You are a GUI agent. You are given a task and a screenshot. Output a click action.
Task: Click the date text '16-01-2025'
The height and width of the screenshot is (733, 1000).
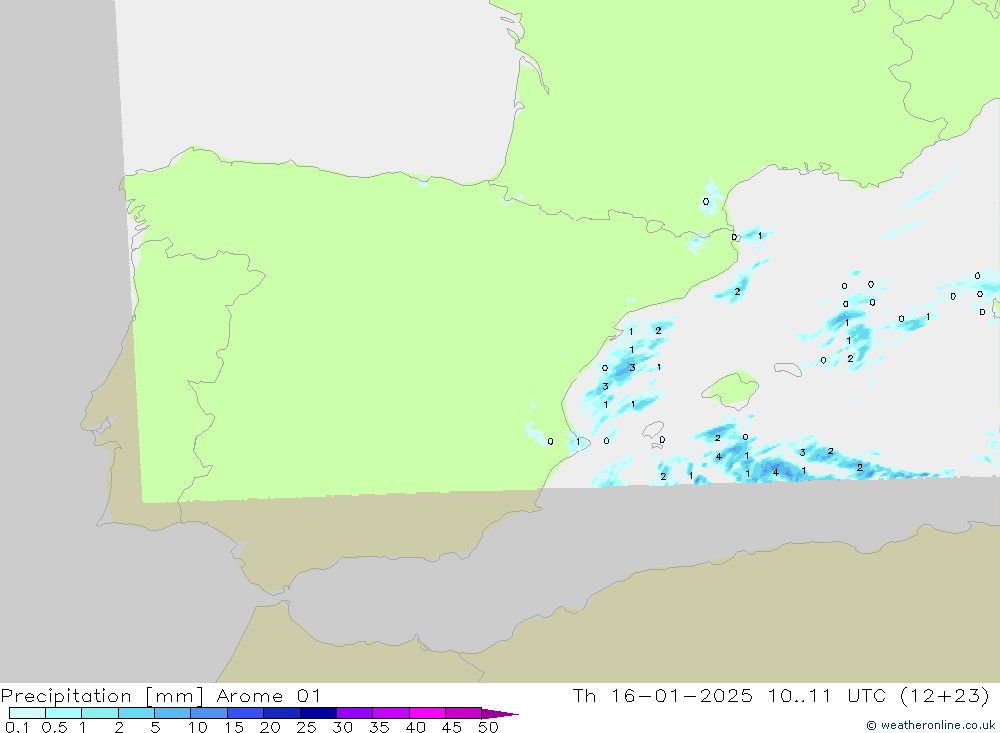pyautogui.click(x=682, y=695)
